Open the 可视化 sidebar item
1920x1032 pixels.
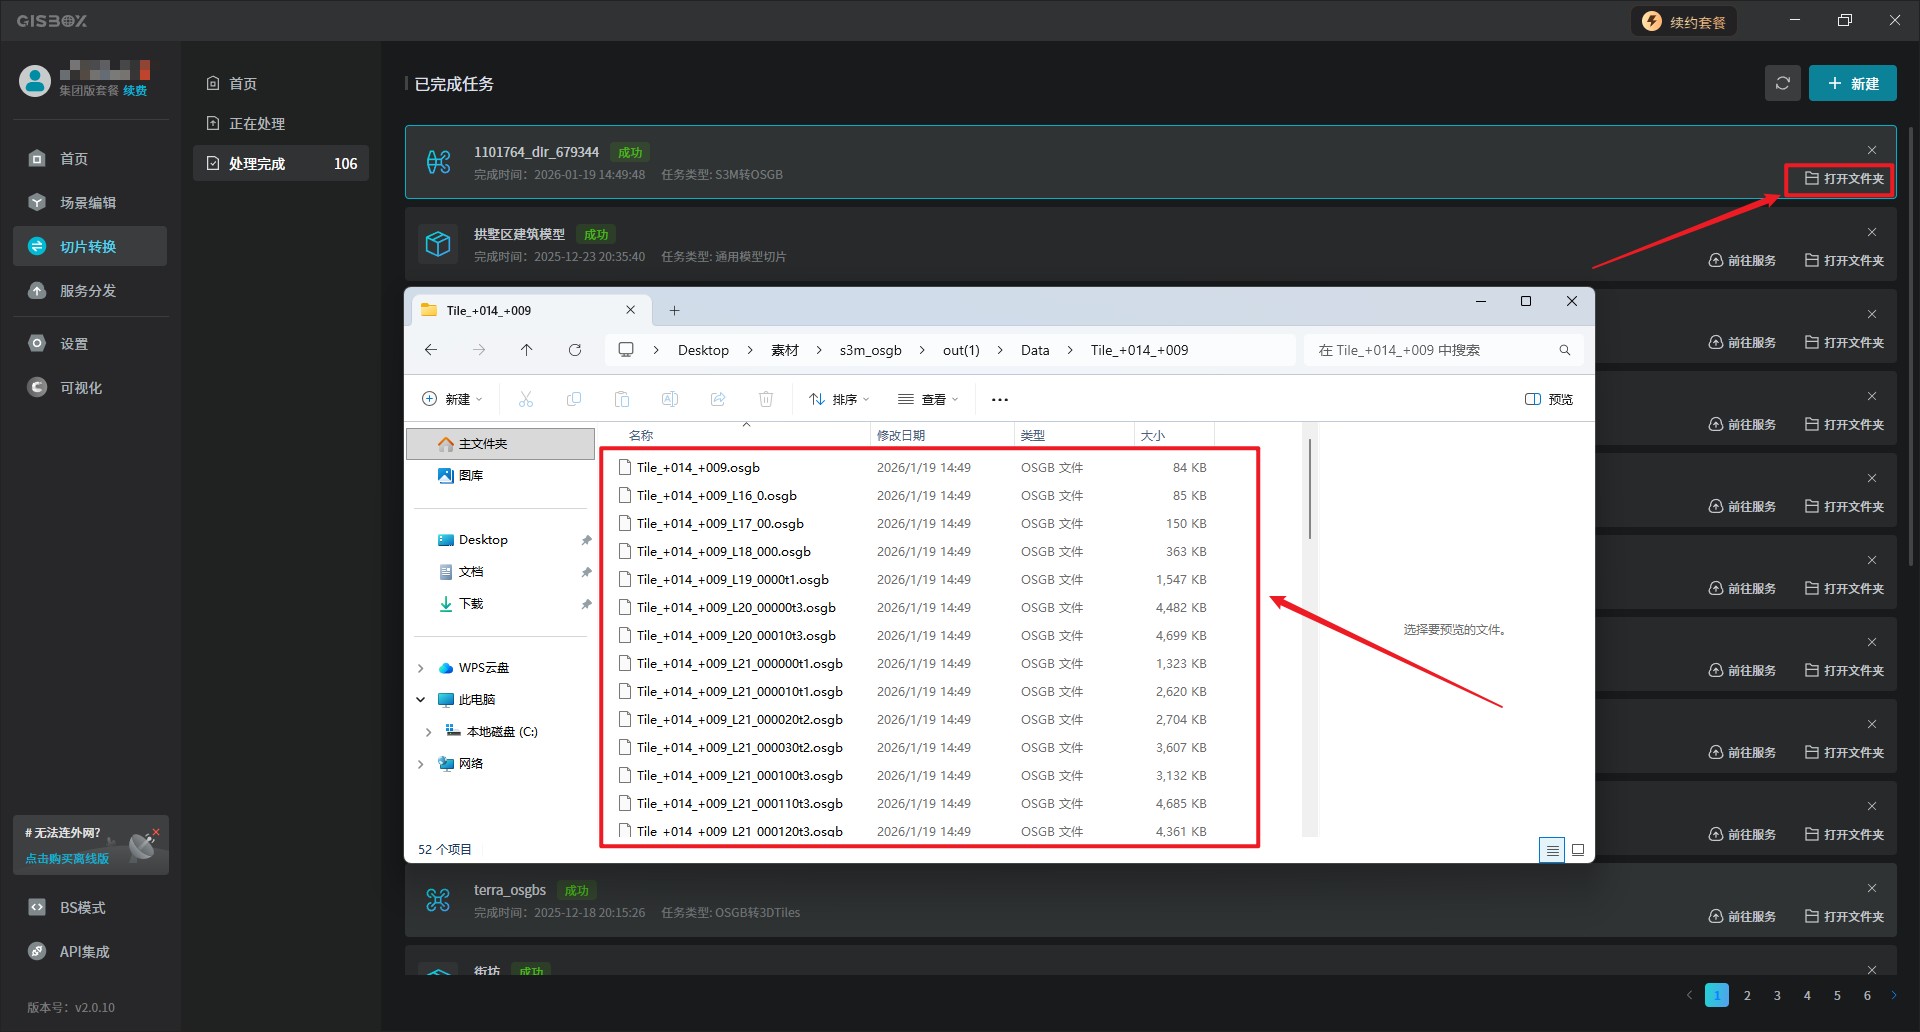click(82, 388)
